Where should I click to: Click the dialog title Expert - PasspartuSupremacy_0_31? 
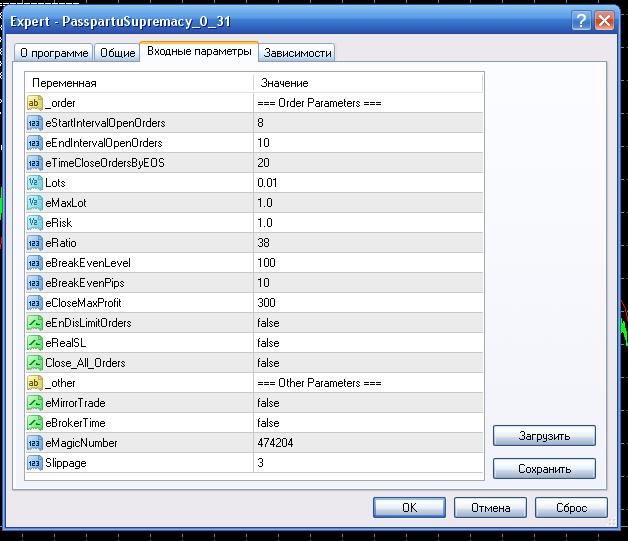(x=121, y=21)
